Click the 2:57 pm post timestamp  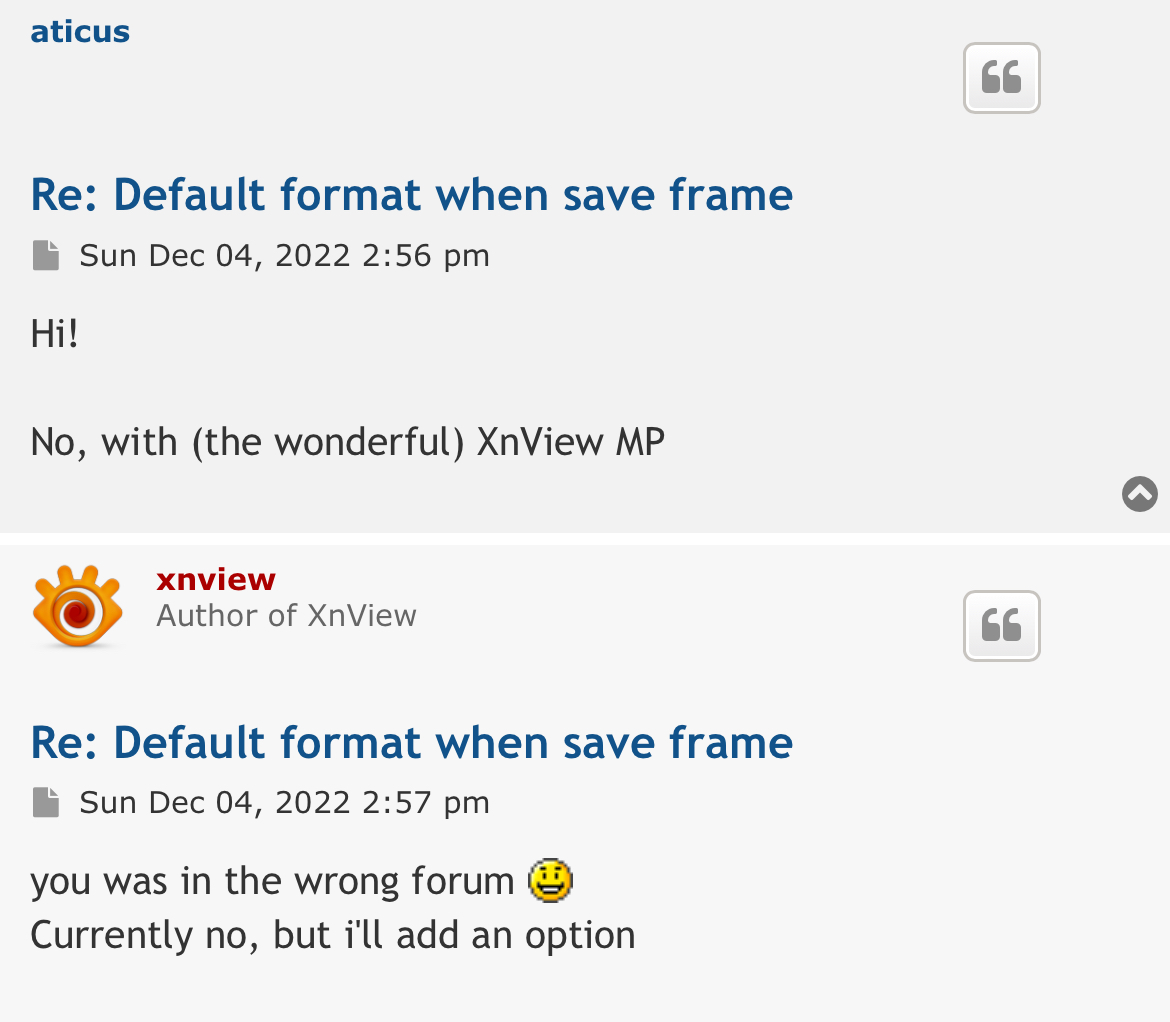point(284,802)
